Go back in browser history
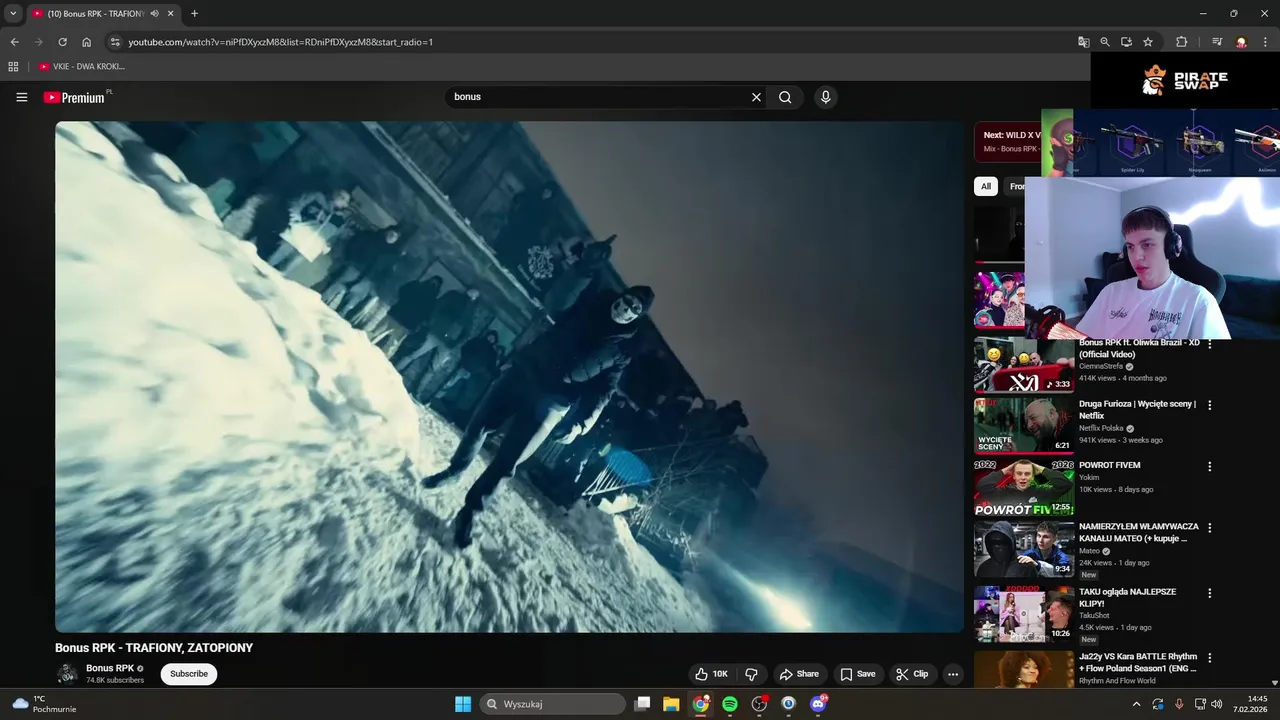The image size is (1280, 720). pyautogui.click(x=15, y=42)
